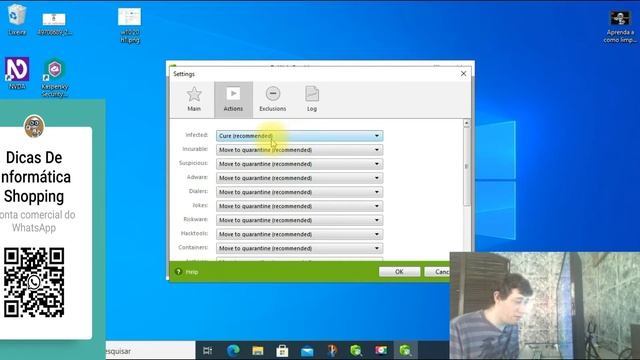Expand the Infected action dropdown

pos(299,136)
